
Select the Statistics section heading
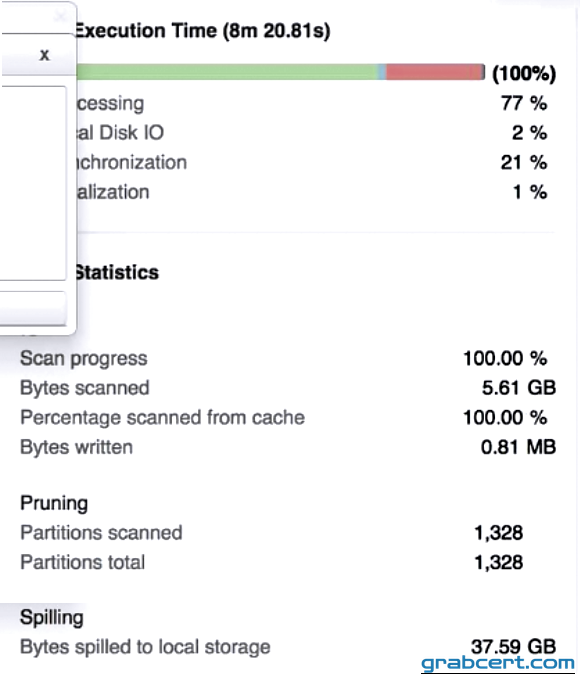(117, 273)
